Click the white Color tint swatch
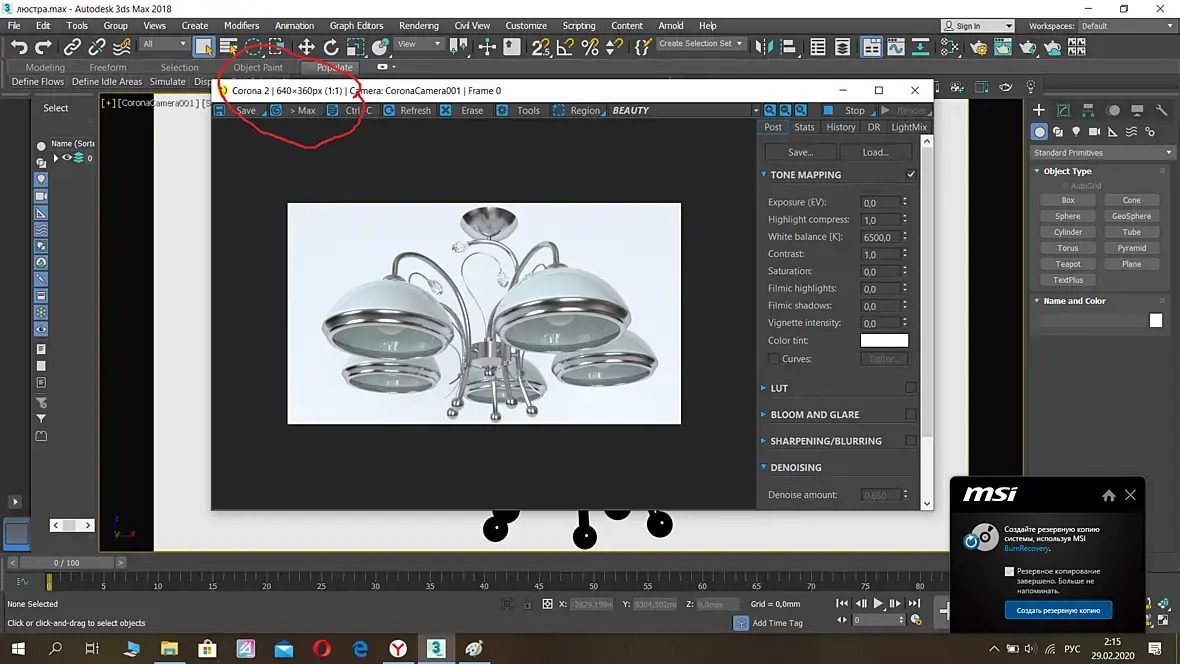The image size is (1180, 664). pyautogui.click(x=884, y=341)
